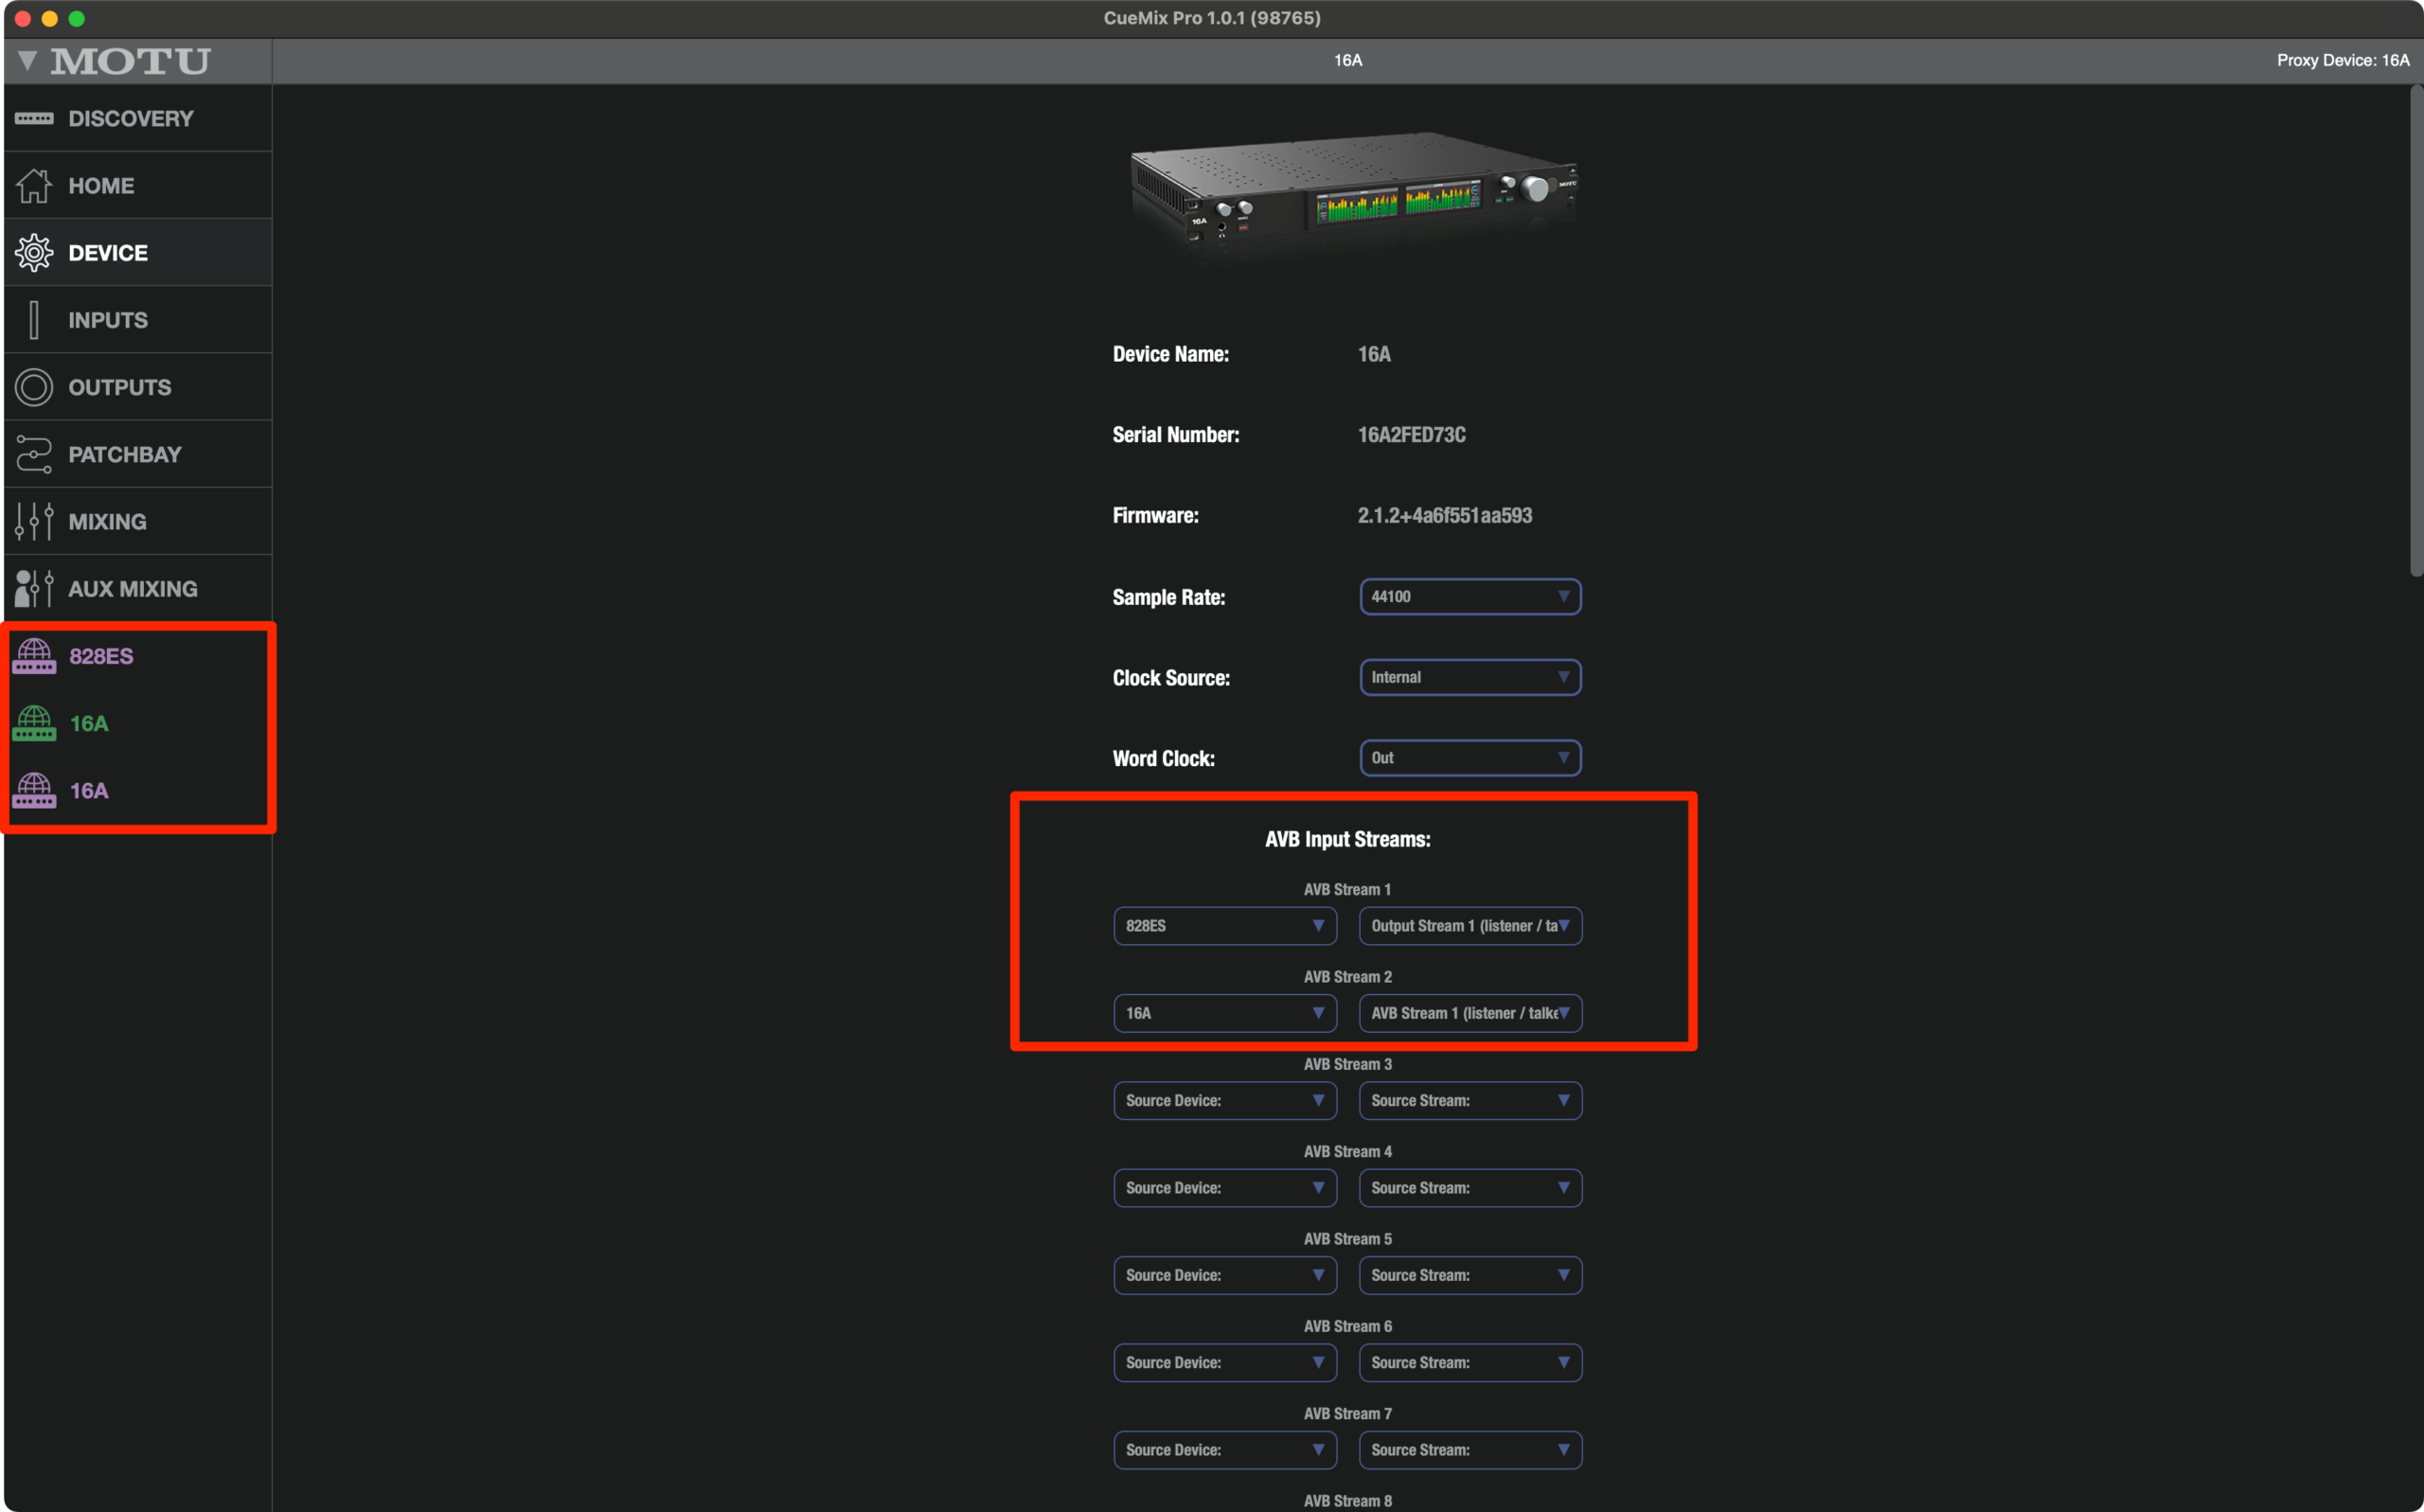Change AVB Stream 2 source stream dropdown
The width and height of the screenshot is (2424, 1512).
coord(1470,1012)
